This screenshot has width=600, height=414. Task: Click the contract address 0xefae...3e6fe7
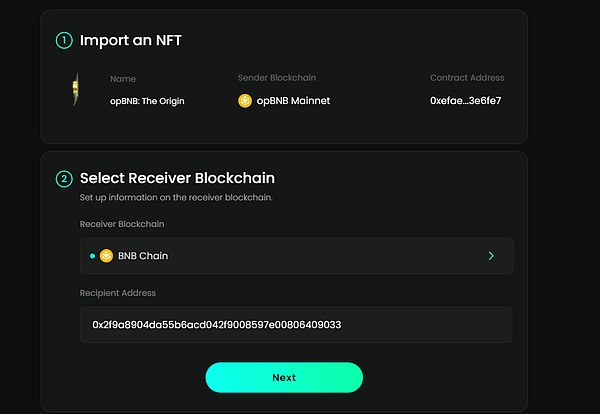(x=466, y=101)
